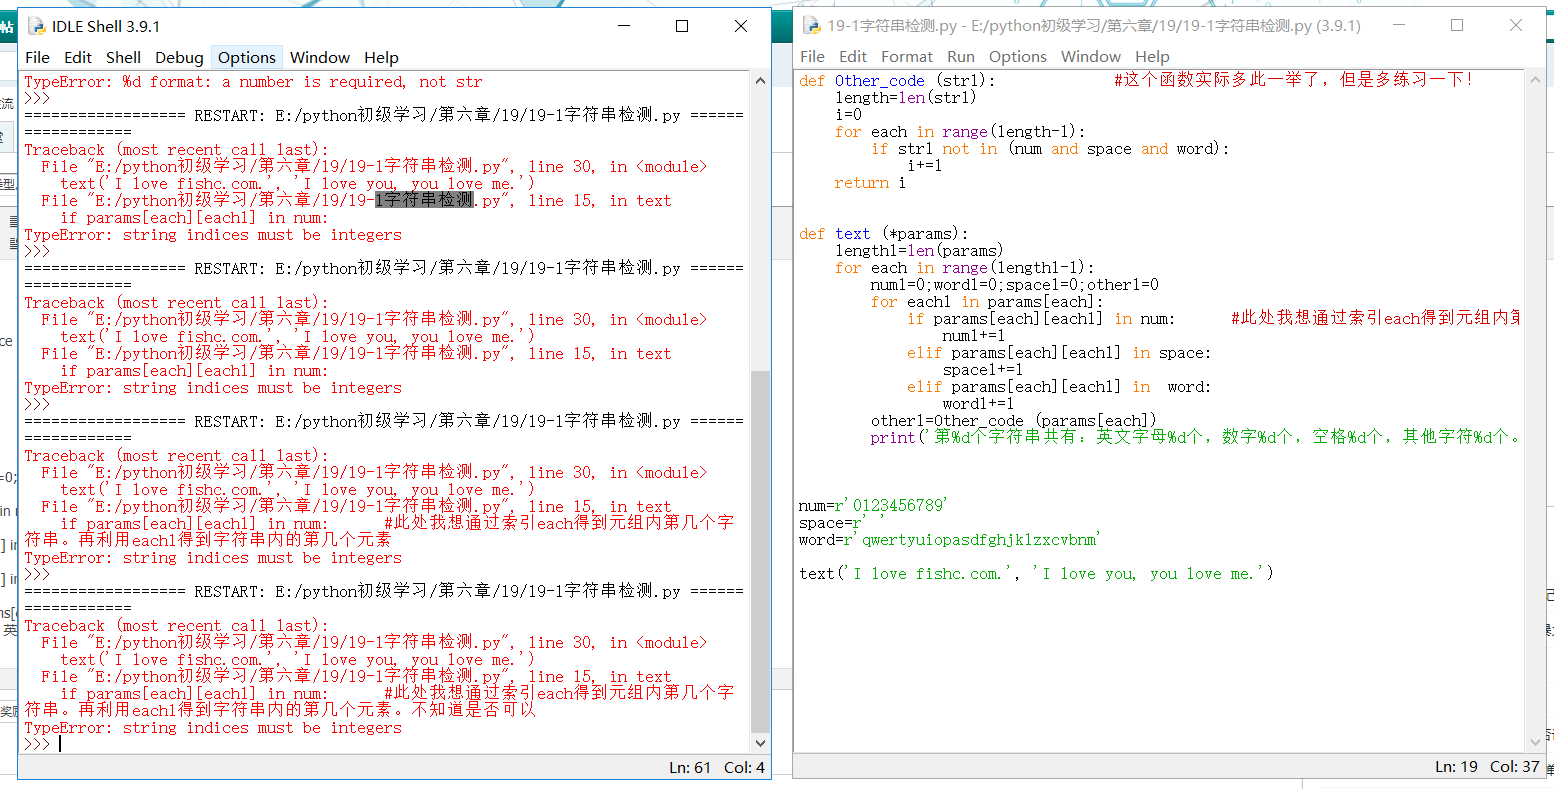Click the num=r'0123456789' line
The image size is (1554, 789).
click(872, 505)
